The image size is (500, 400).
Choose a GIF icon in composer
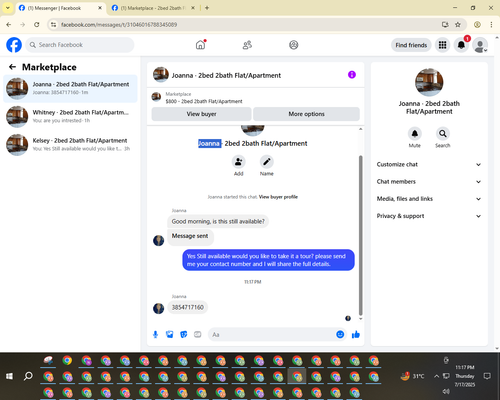point(198,334)
